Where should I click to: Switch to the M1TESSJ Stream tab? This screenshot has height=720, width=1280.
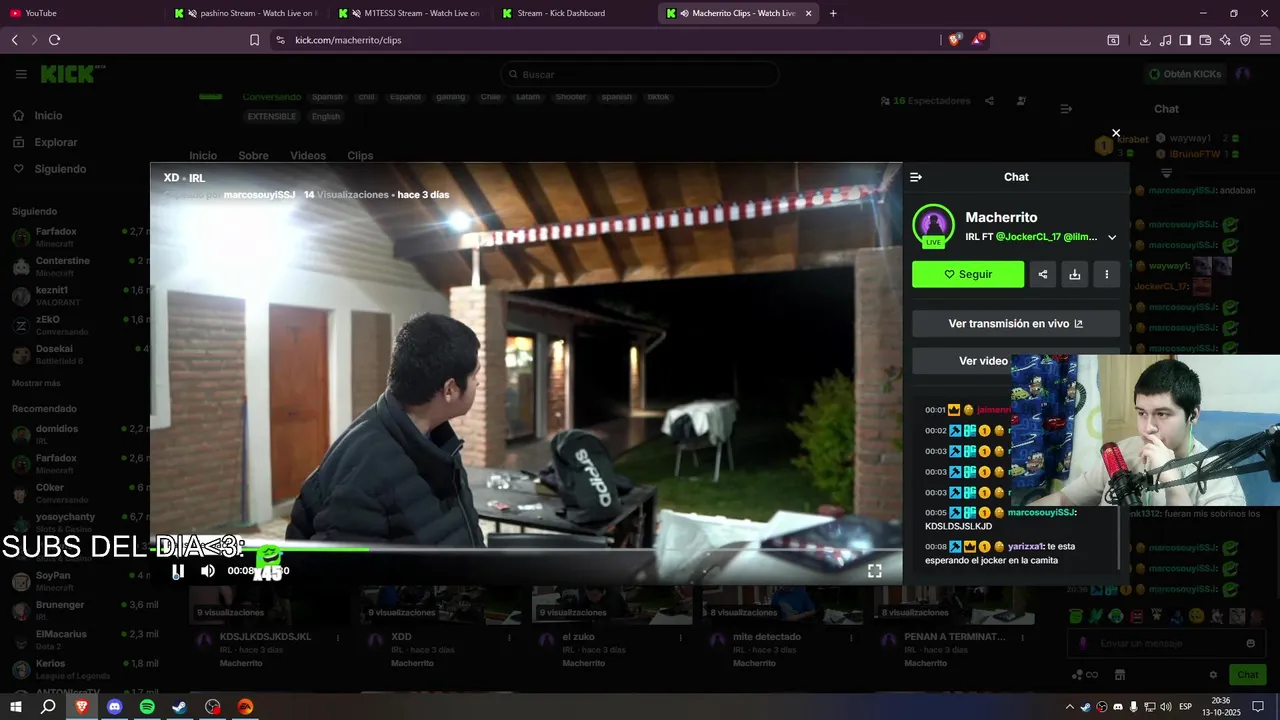(x=410, y=13)
